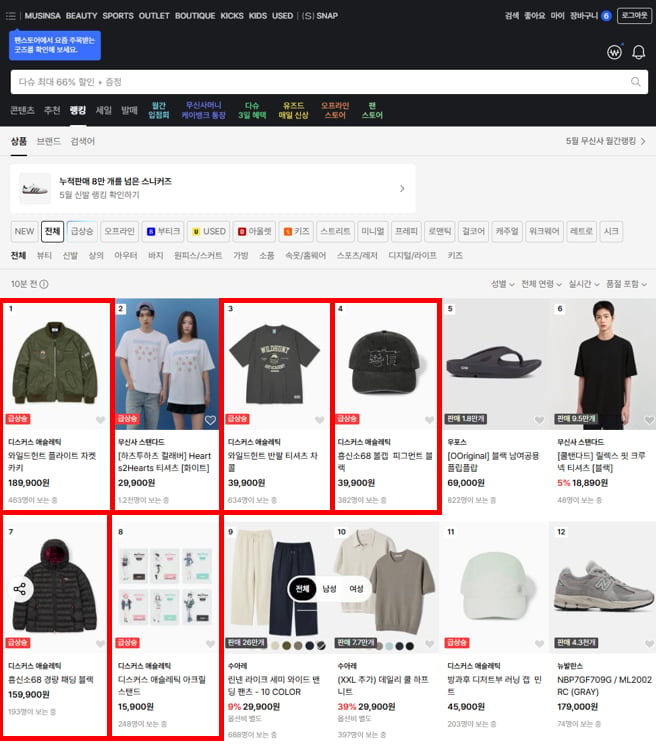This screenshot has height=751, width=656.
Task: Like the 와일드헌트 플라이트 자켓 heart
Action: click(x=100, y=420)
